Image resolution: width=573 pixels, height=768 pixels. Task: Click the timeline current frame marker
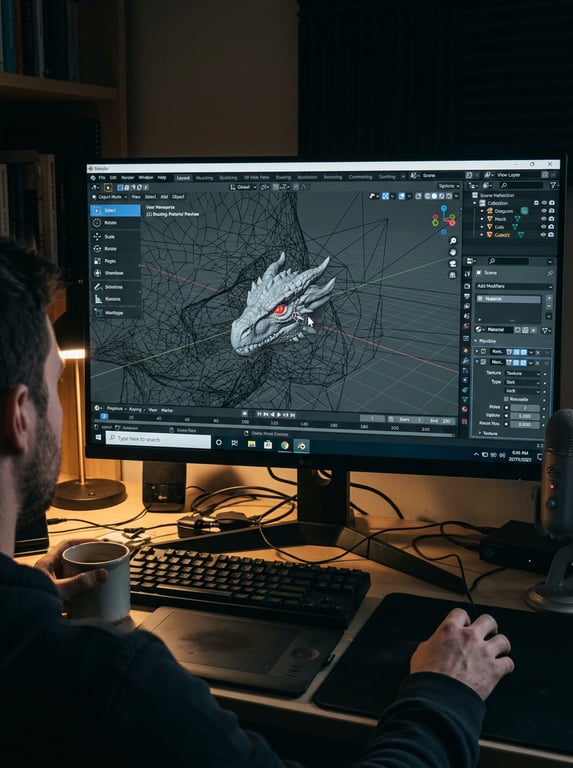(x=104, y=416)
